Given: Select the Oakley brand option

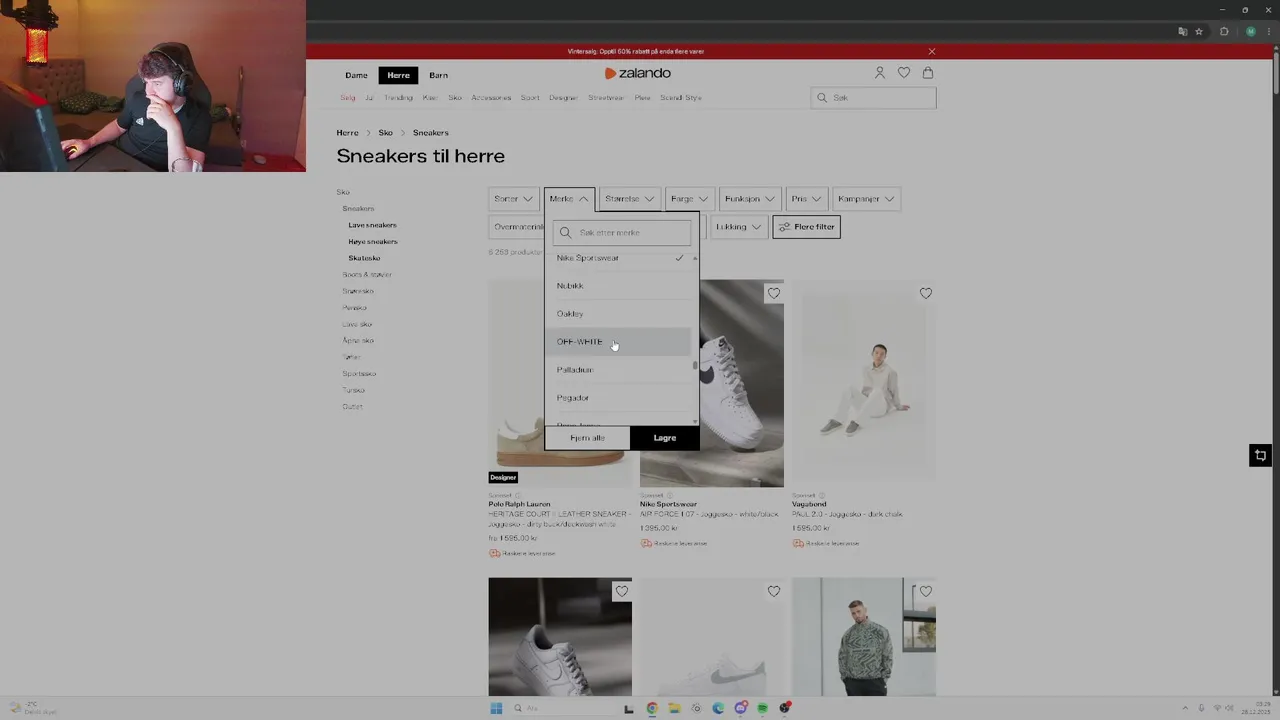Looking at the screenshot, I should pyautogui.click(x=620, y=314).
